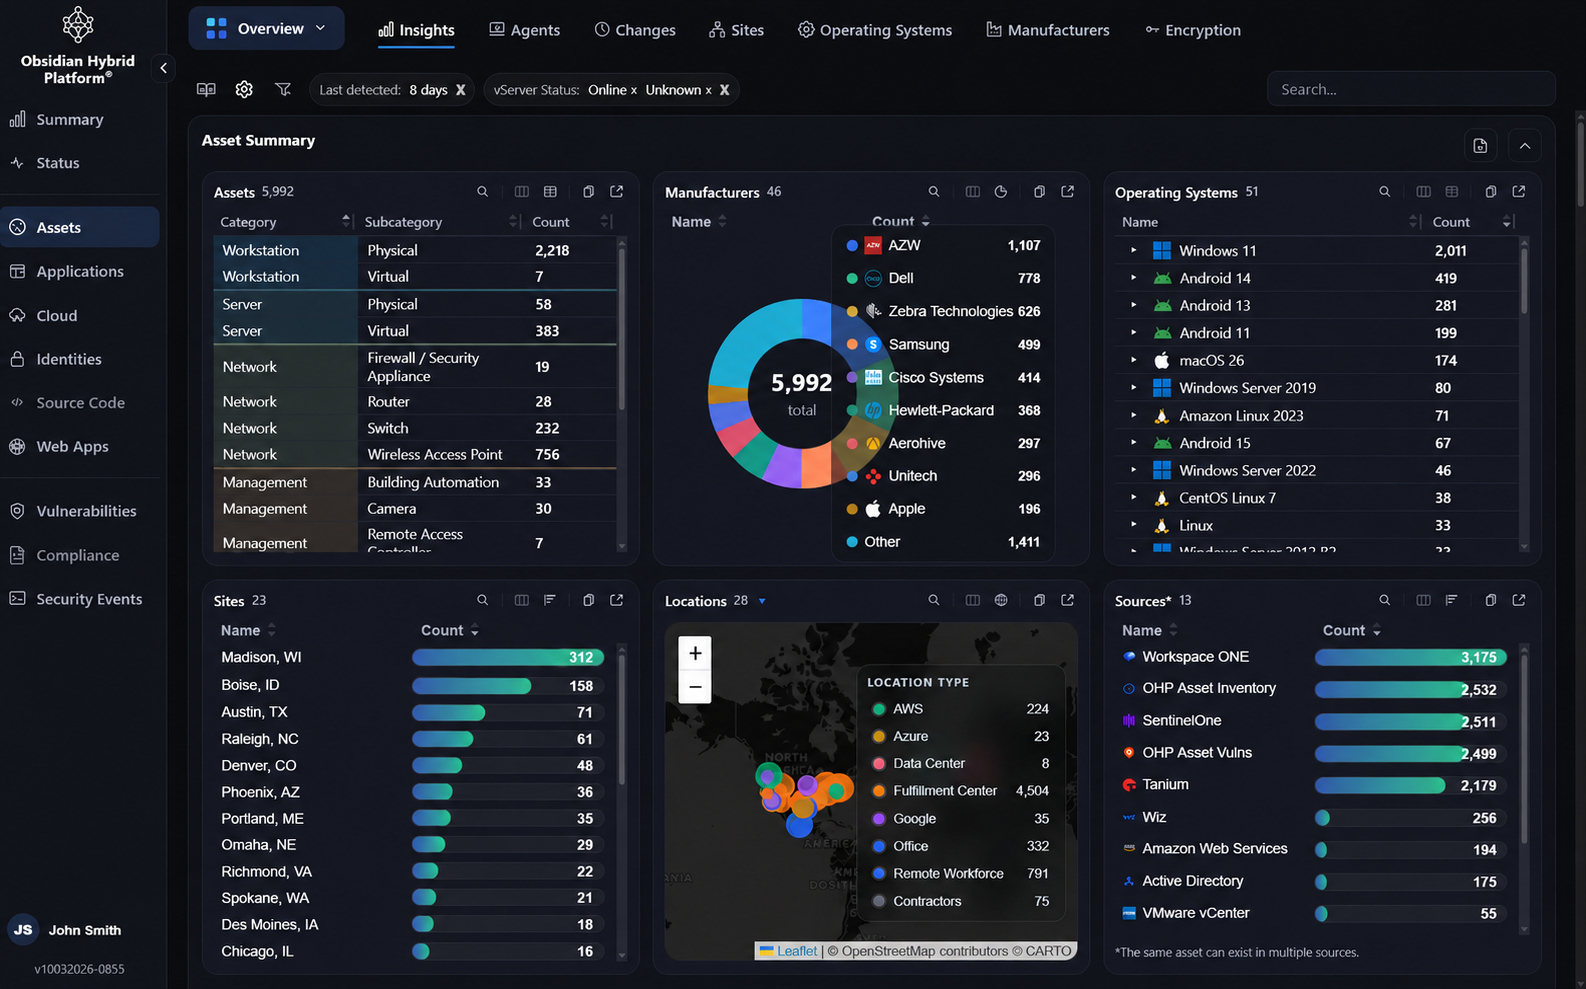This screenshot has height=989, width=1586.
Task: Remove the Last detected 8 days filter
Action: [x=461, y=90]
